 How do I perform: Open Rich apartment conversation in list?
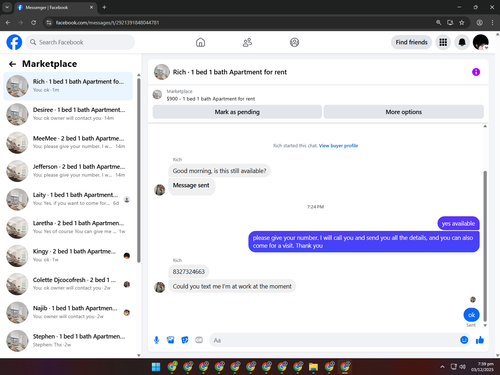click(x=68, y=86)
